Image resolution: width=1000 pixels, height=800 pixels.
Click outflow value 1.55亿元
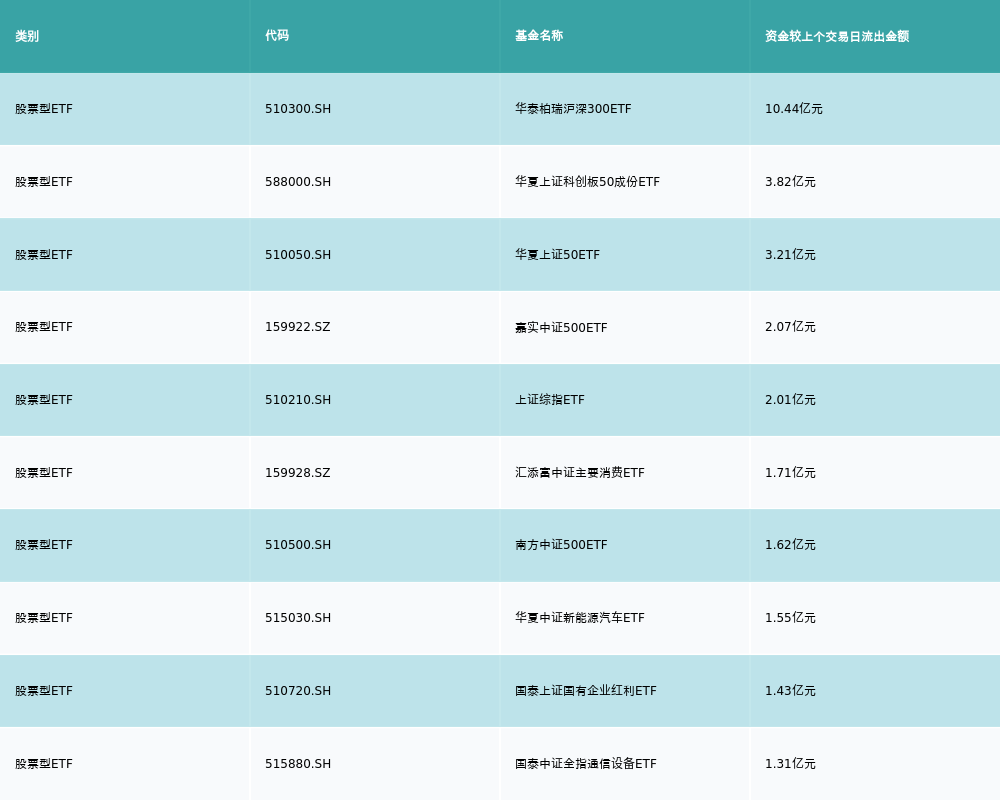[790, 618]
